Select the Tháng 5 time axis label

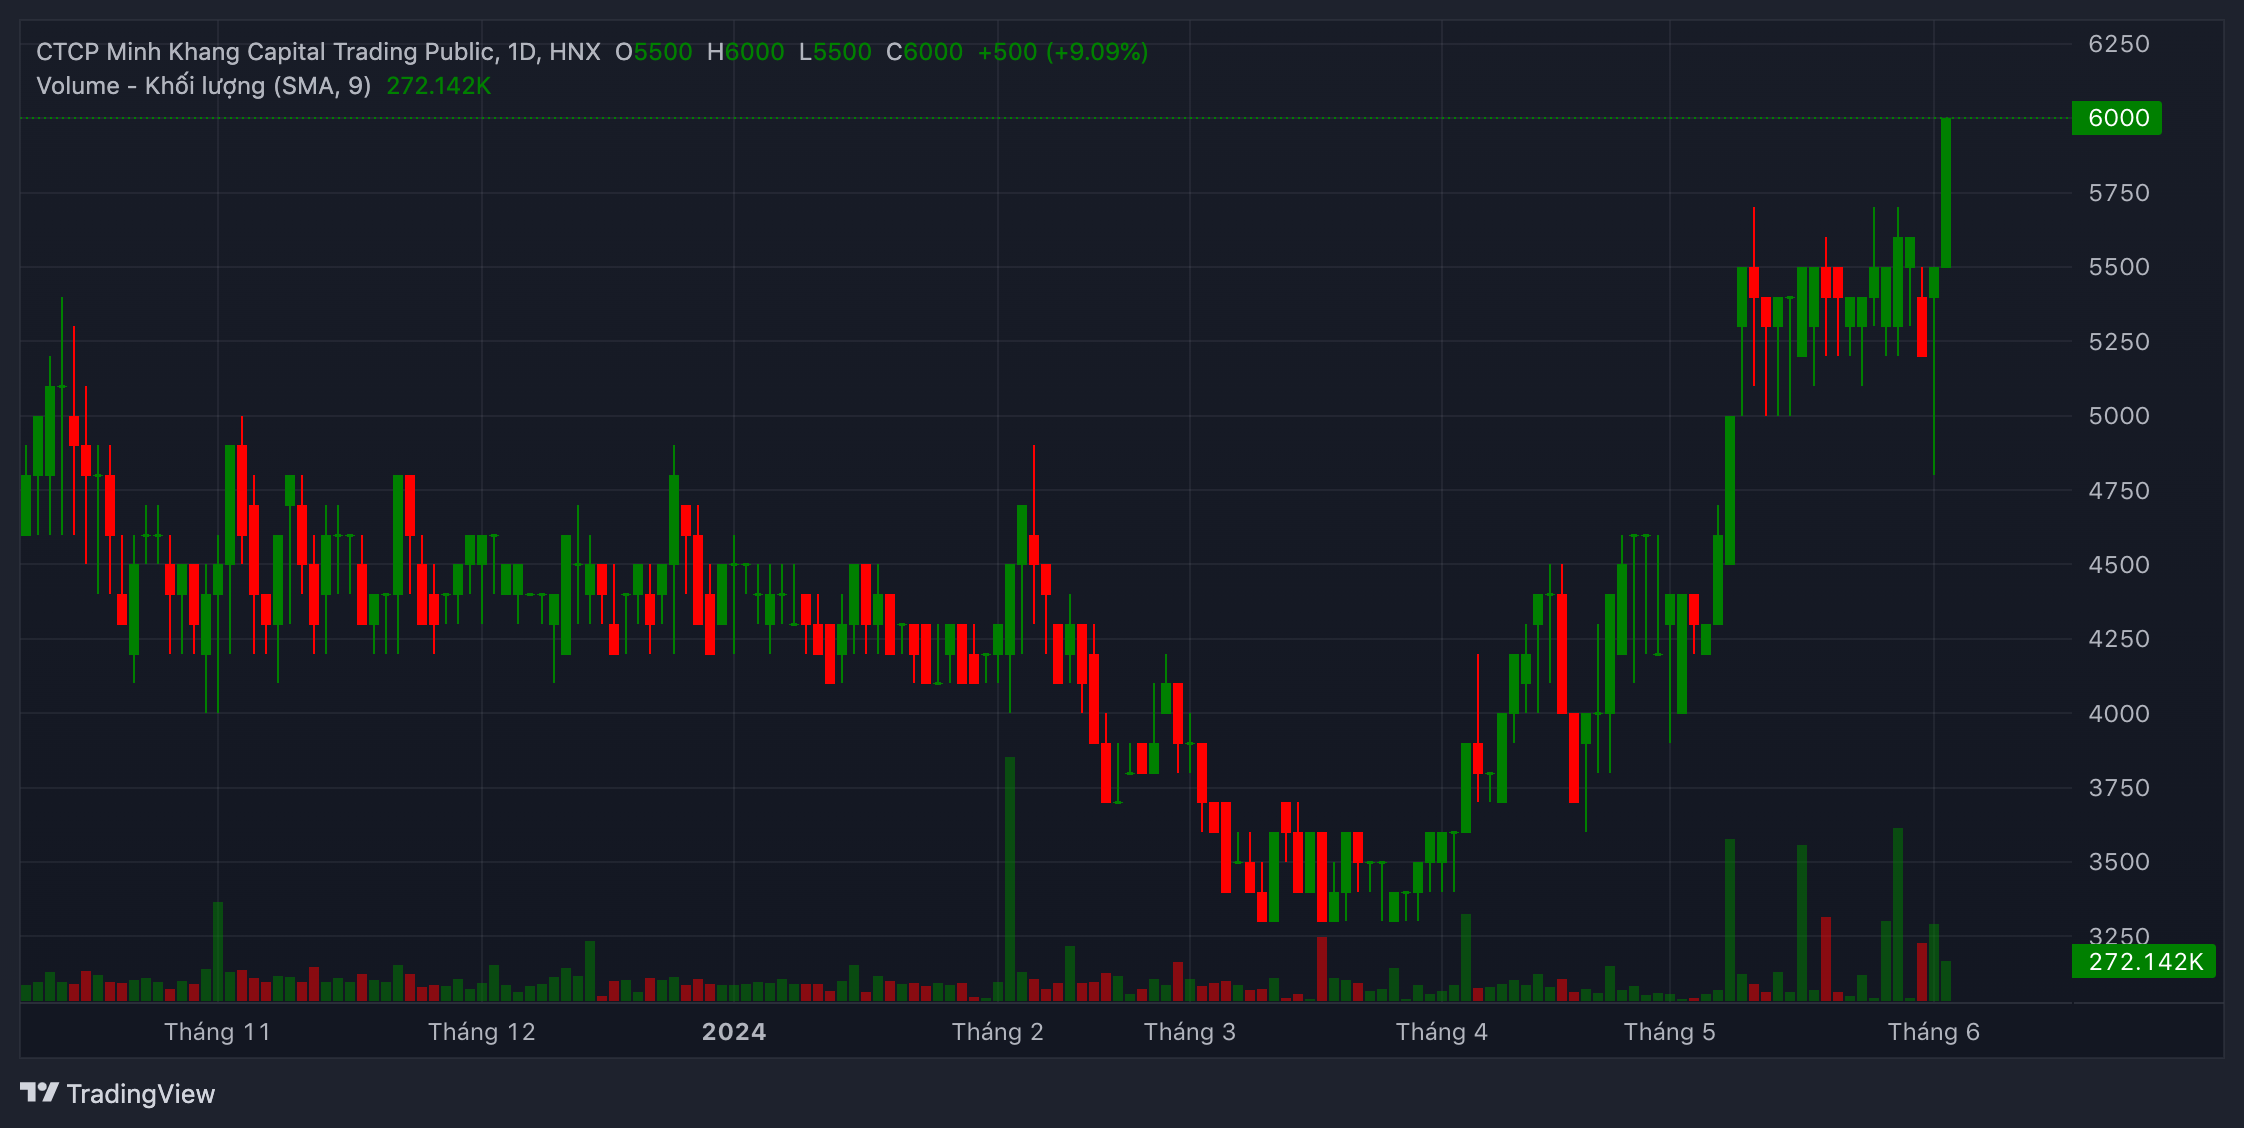pos(1669,1032)
